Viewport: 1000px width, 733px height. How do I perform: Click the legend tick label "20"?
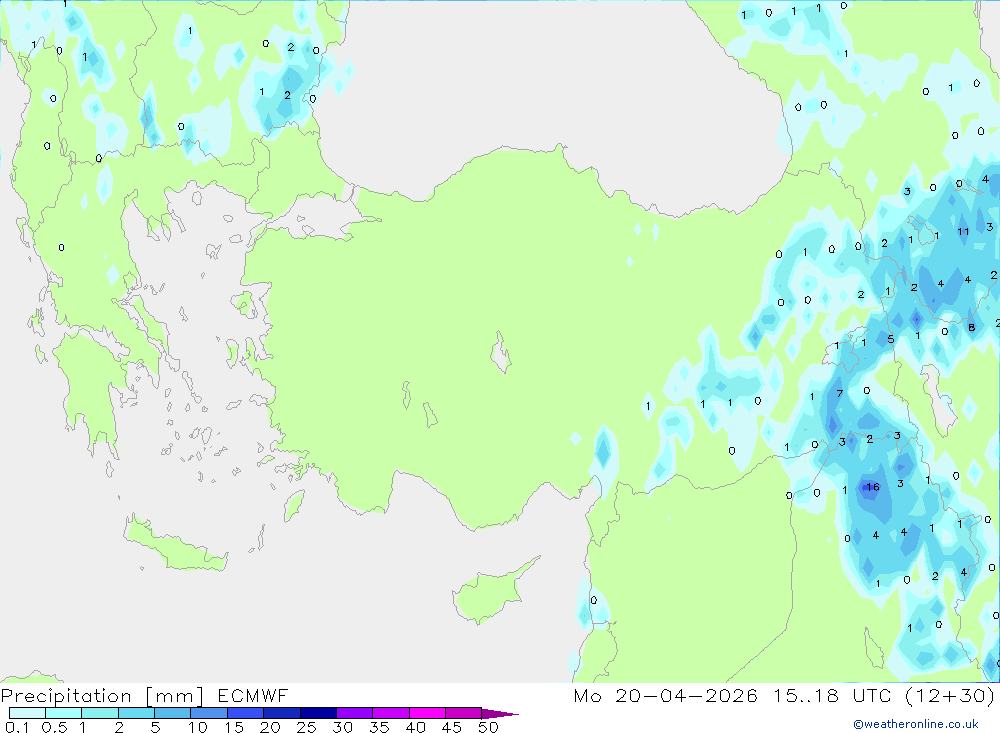tap(270, 727)
